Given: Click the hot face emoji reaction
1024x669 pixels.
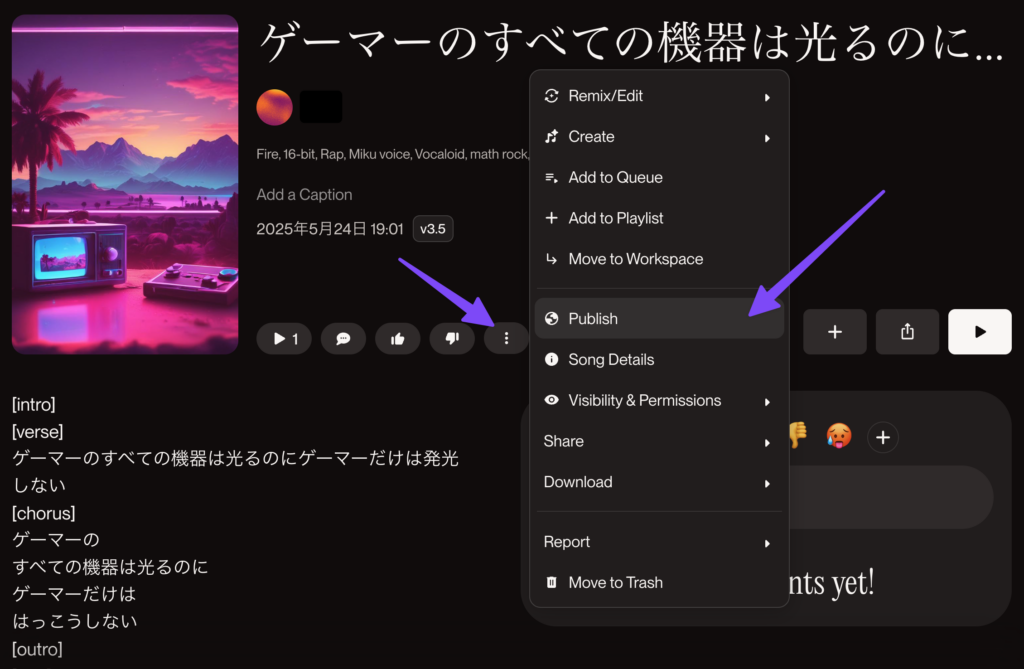Looking at the screenshot, I should tap(838, 436).
